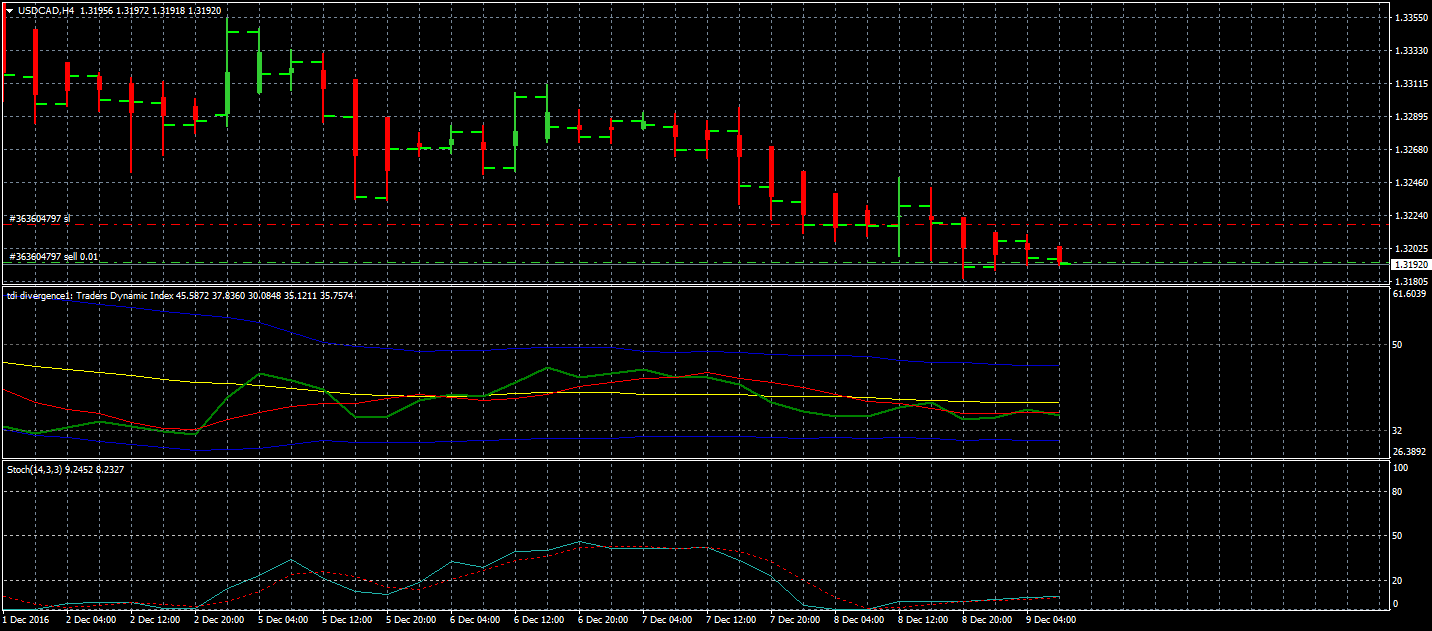Click price scale value 1.32240
The height and width of the screenshot is (631, 1432).
click(1412, 216)
